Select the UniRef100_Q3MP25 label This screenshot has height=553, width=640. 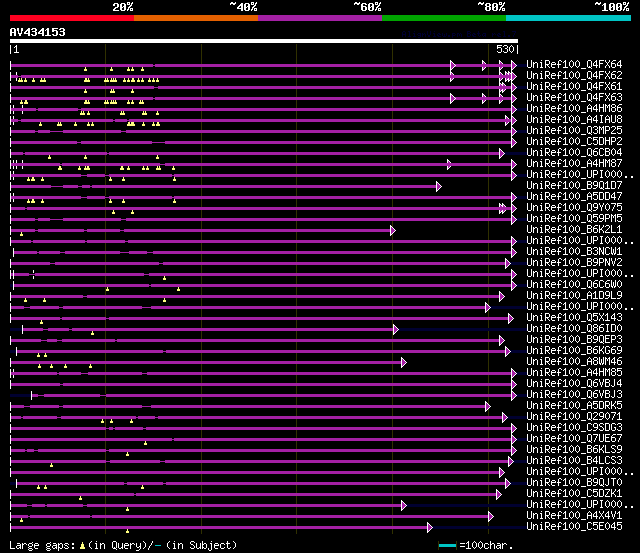click(x=574, y=131)
